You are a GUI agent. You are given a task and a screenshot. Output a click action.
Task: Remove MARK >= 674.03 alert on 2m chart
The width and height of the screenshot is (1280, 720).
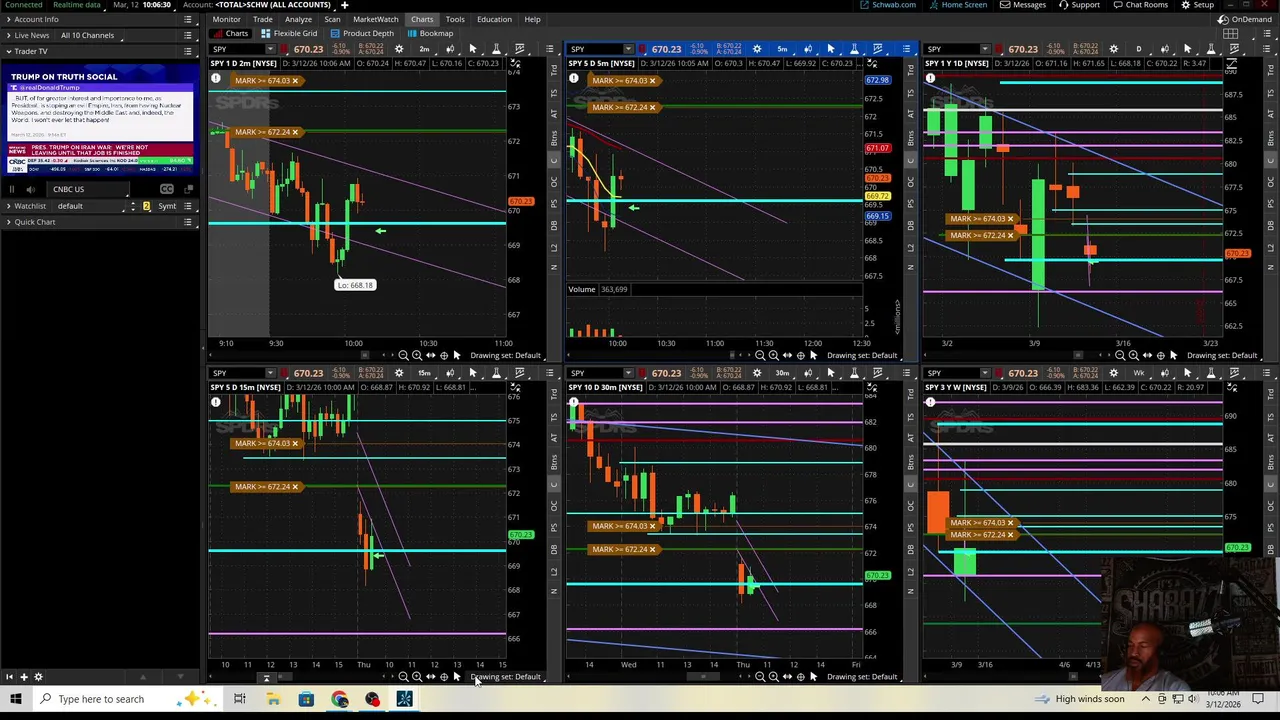point(295,81)
